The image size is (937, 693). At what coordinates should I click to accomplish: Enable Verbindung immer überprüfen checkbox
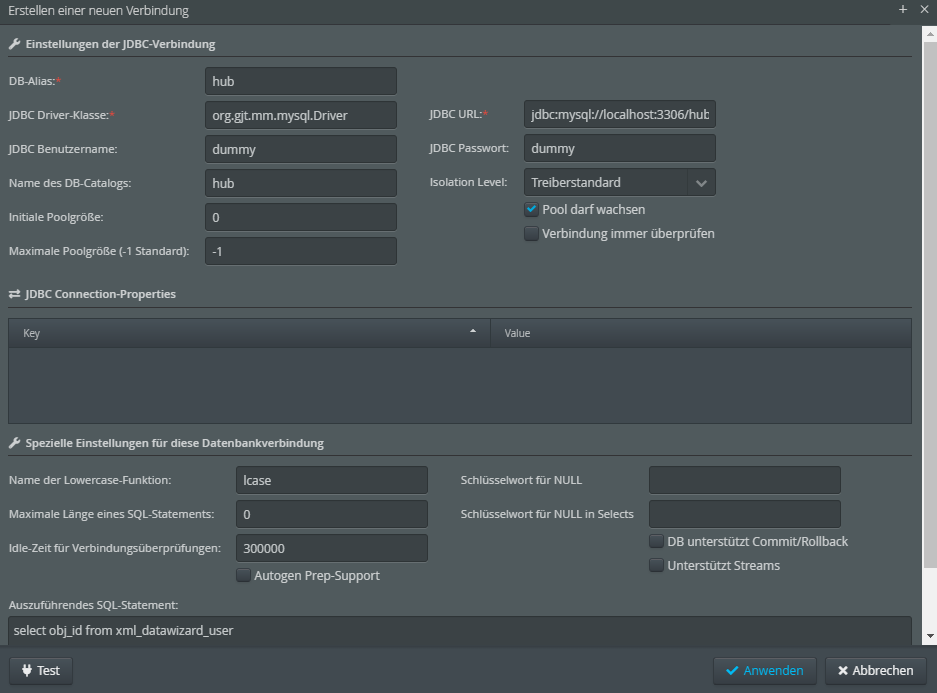point(531,234)
